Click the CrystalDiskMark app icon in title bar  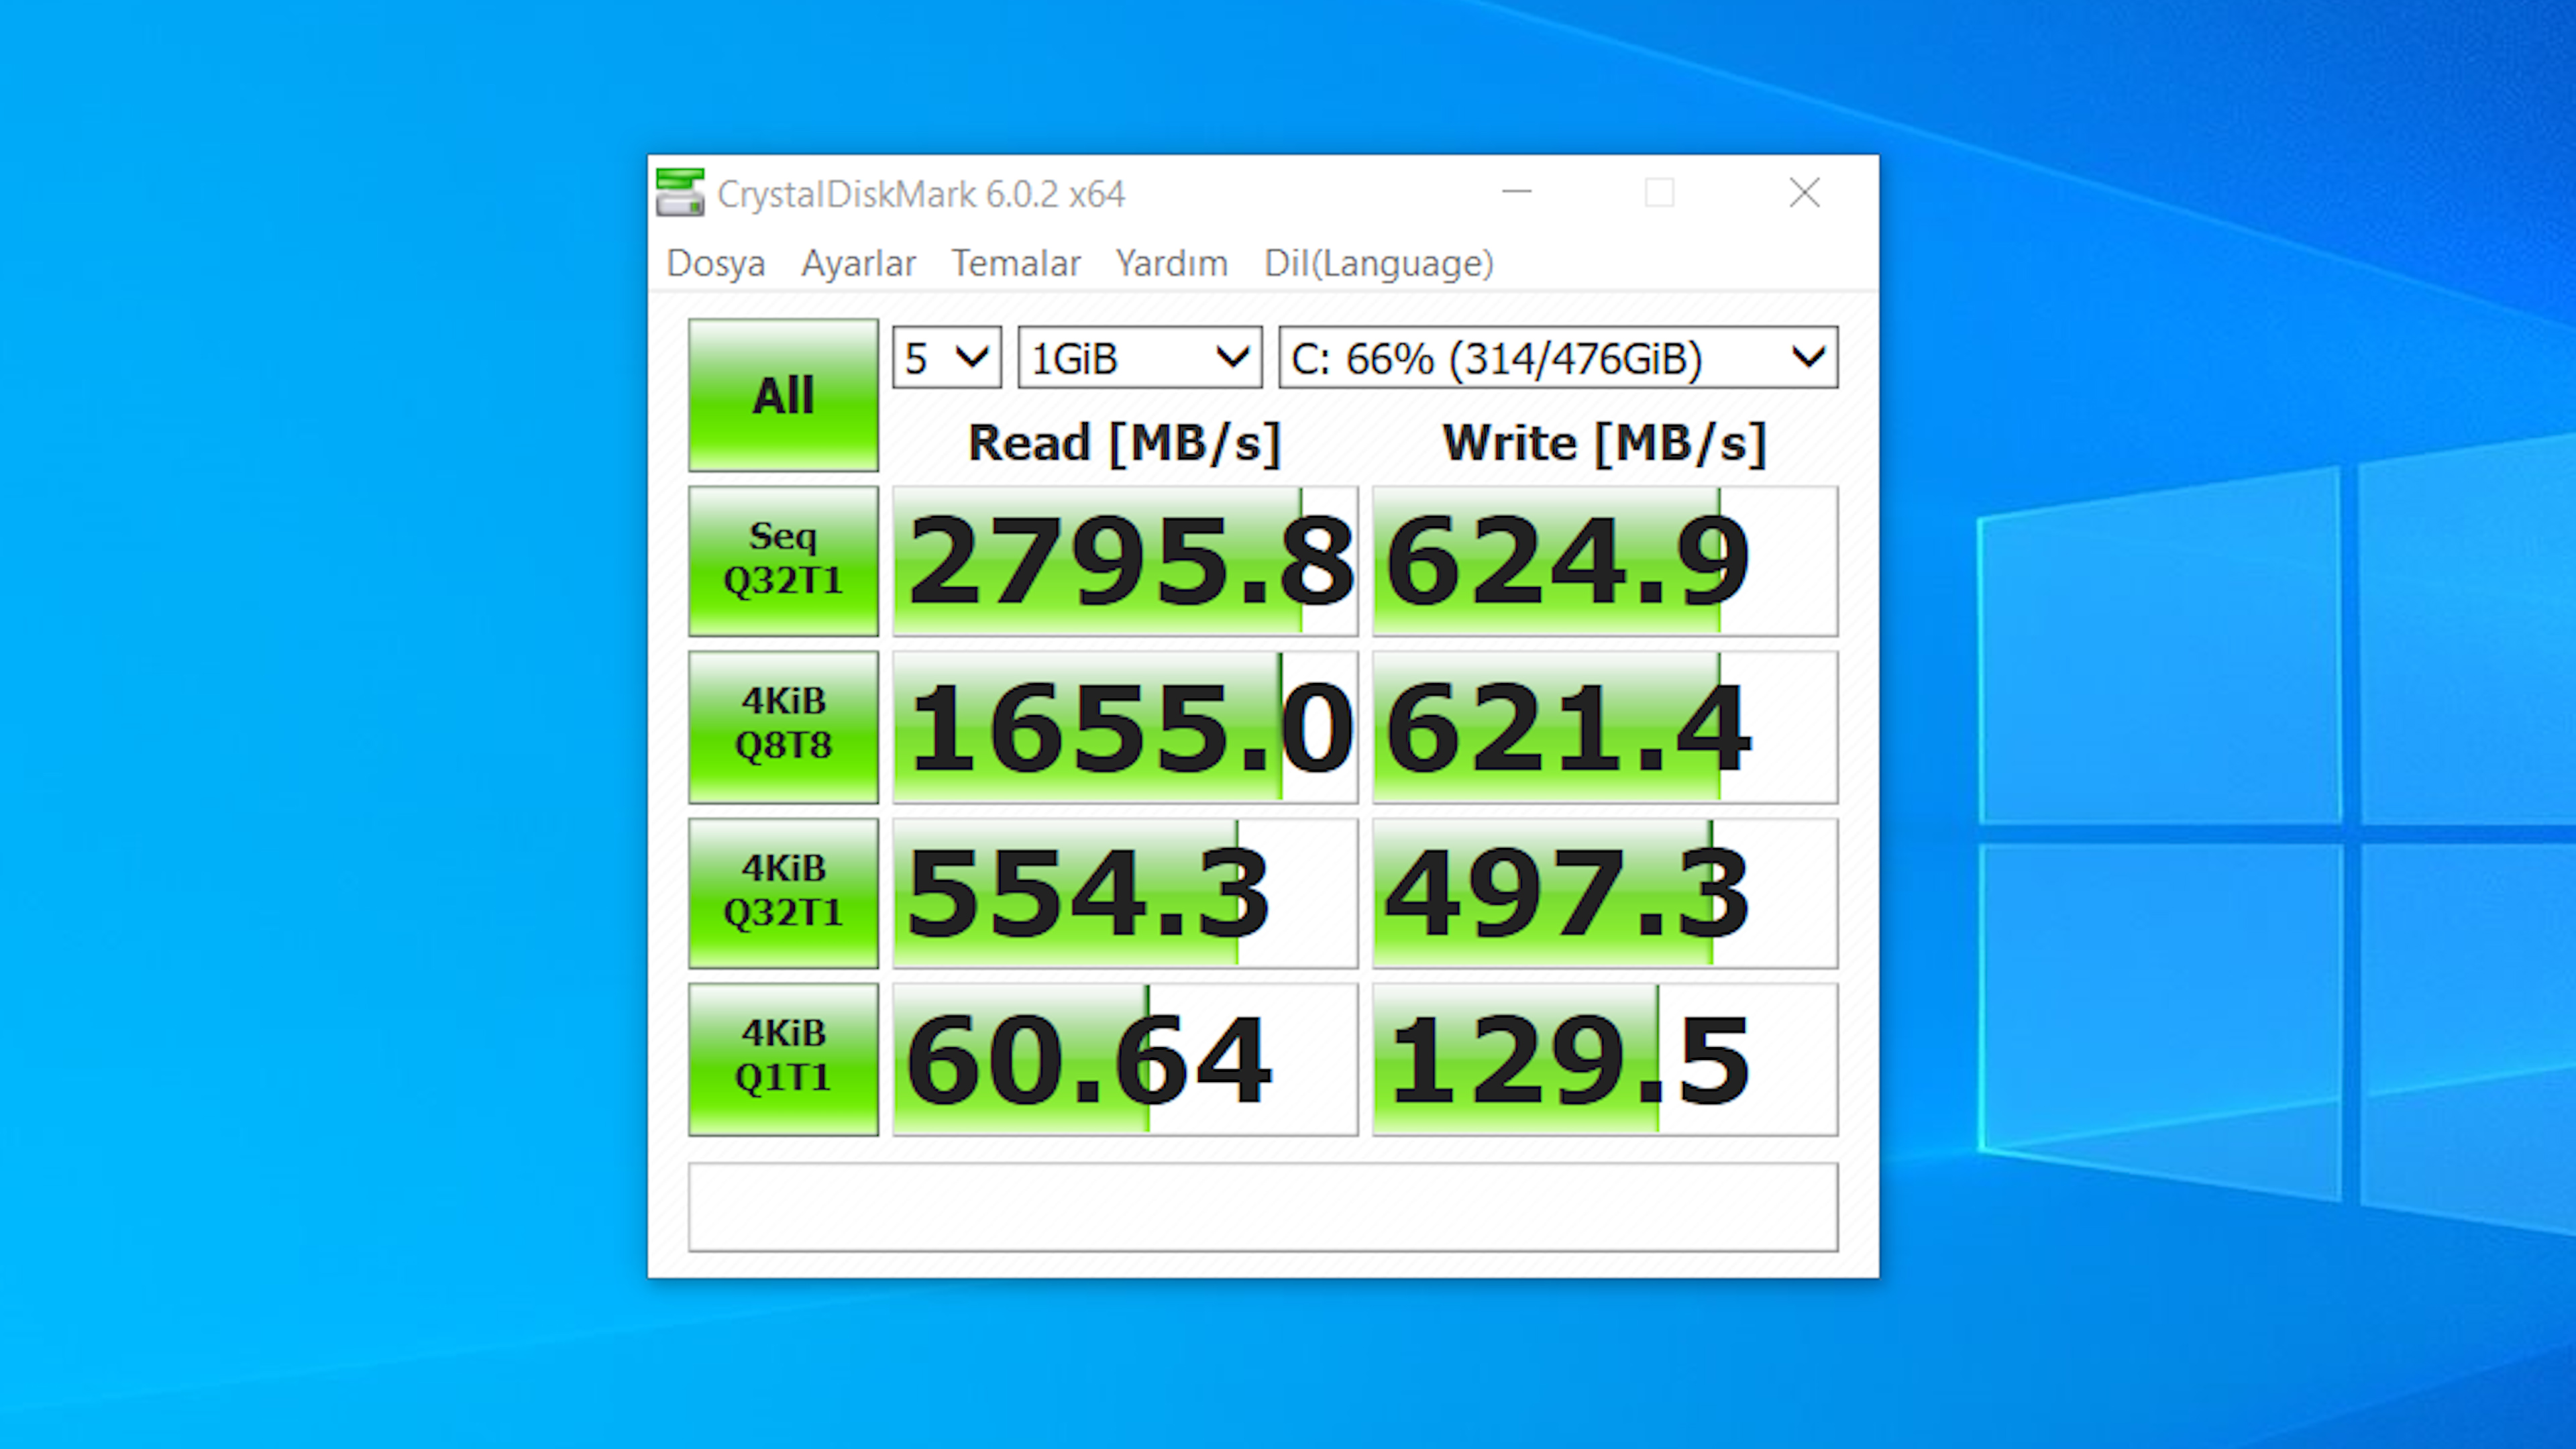[680, 192]
